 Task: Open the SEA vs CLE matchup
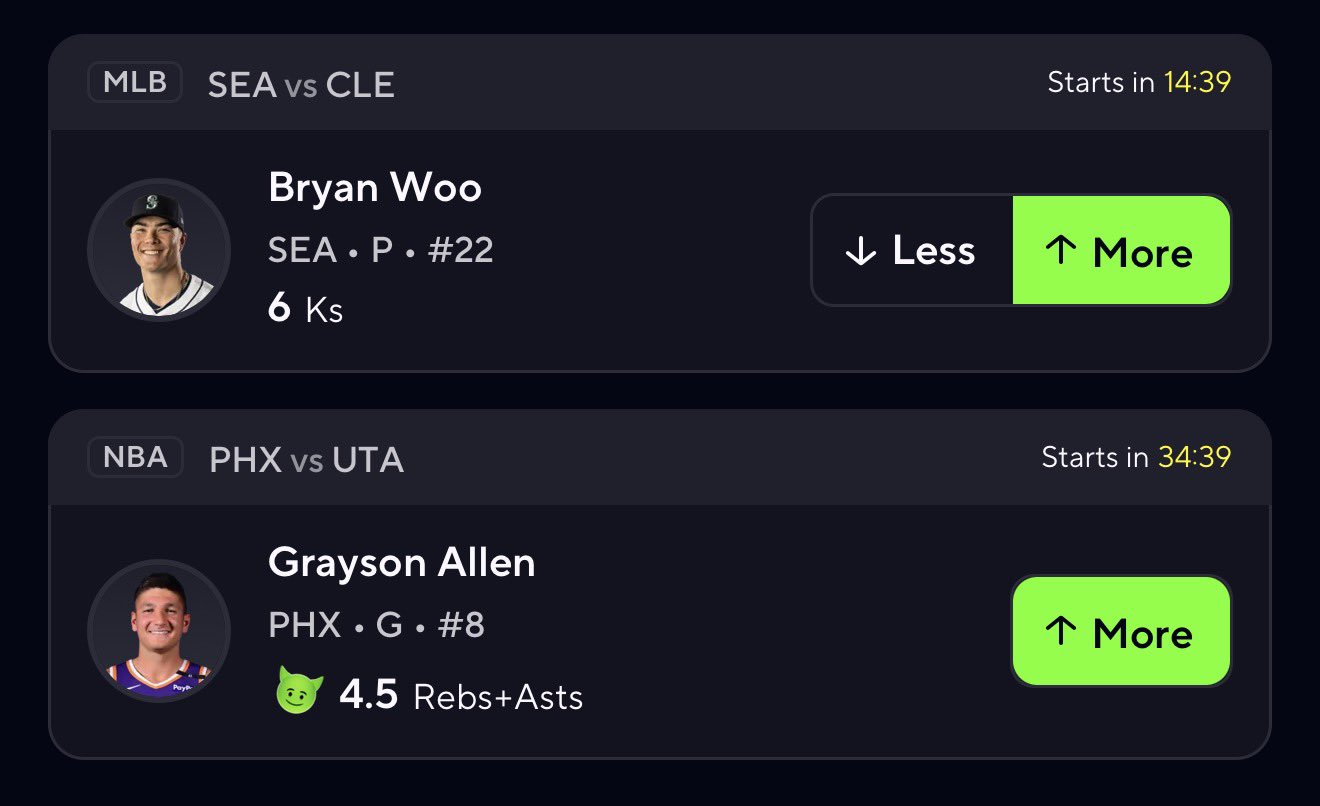point(301,84)
